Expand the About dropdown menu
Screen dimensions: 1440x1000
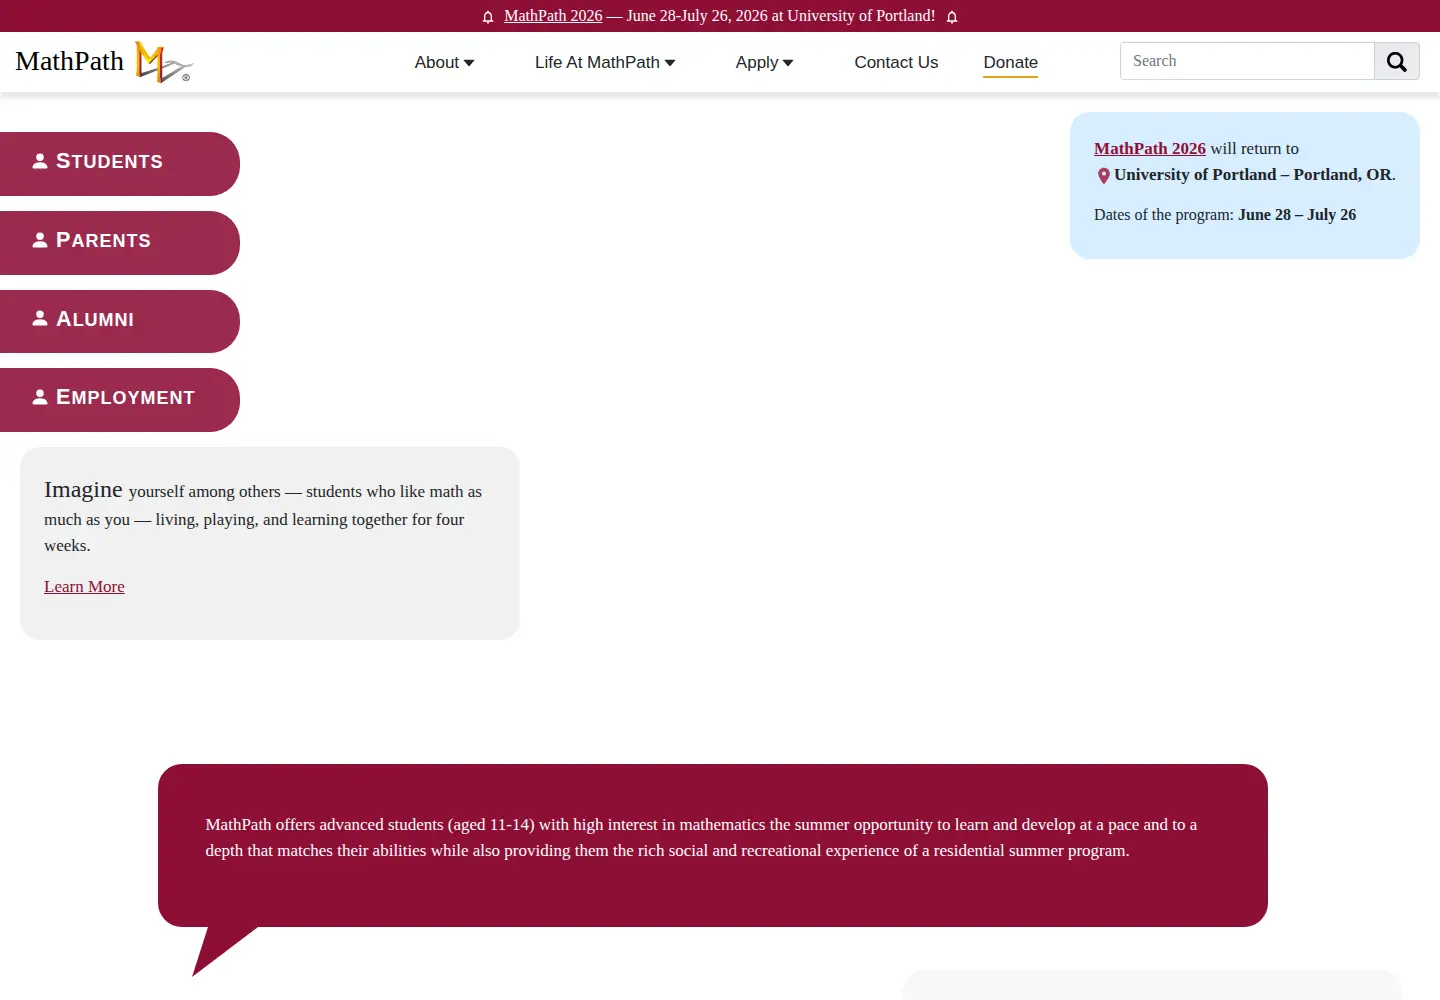[445, 62]
